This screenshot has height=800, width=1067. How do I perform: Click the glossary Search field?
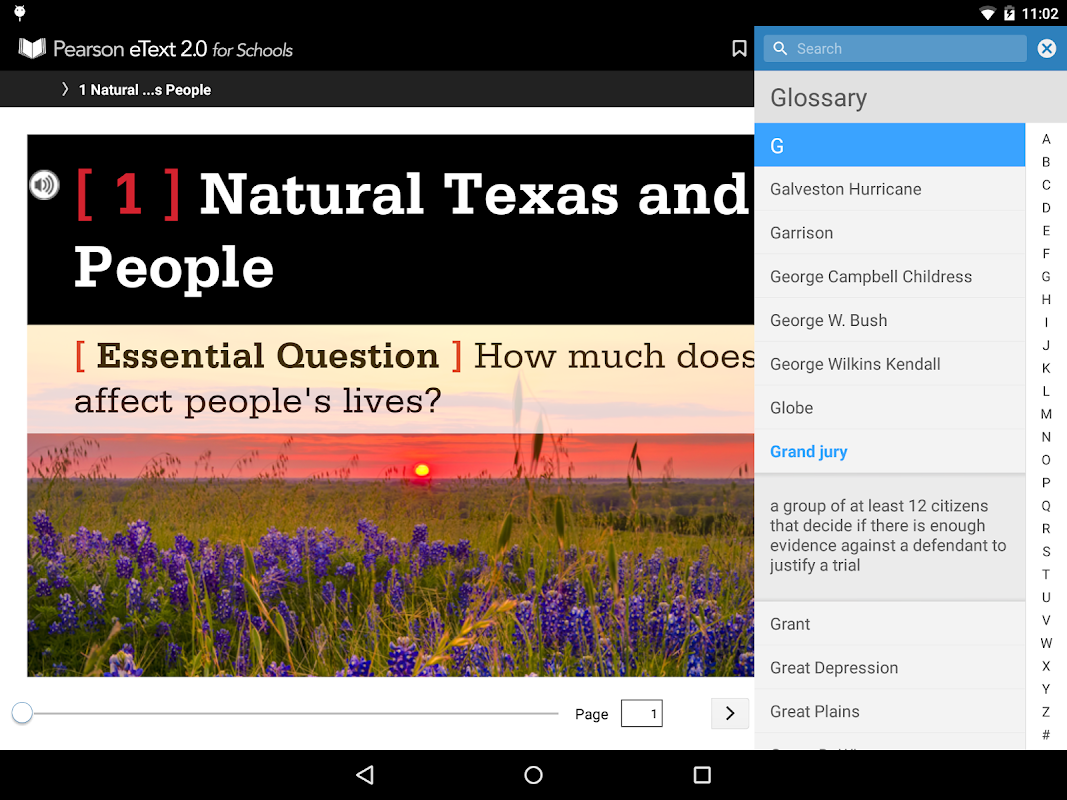coord(905,49)
